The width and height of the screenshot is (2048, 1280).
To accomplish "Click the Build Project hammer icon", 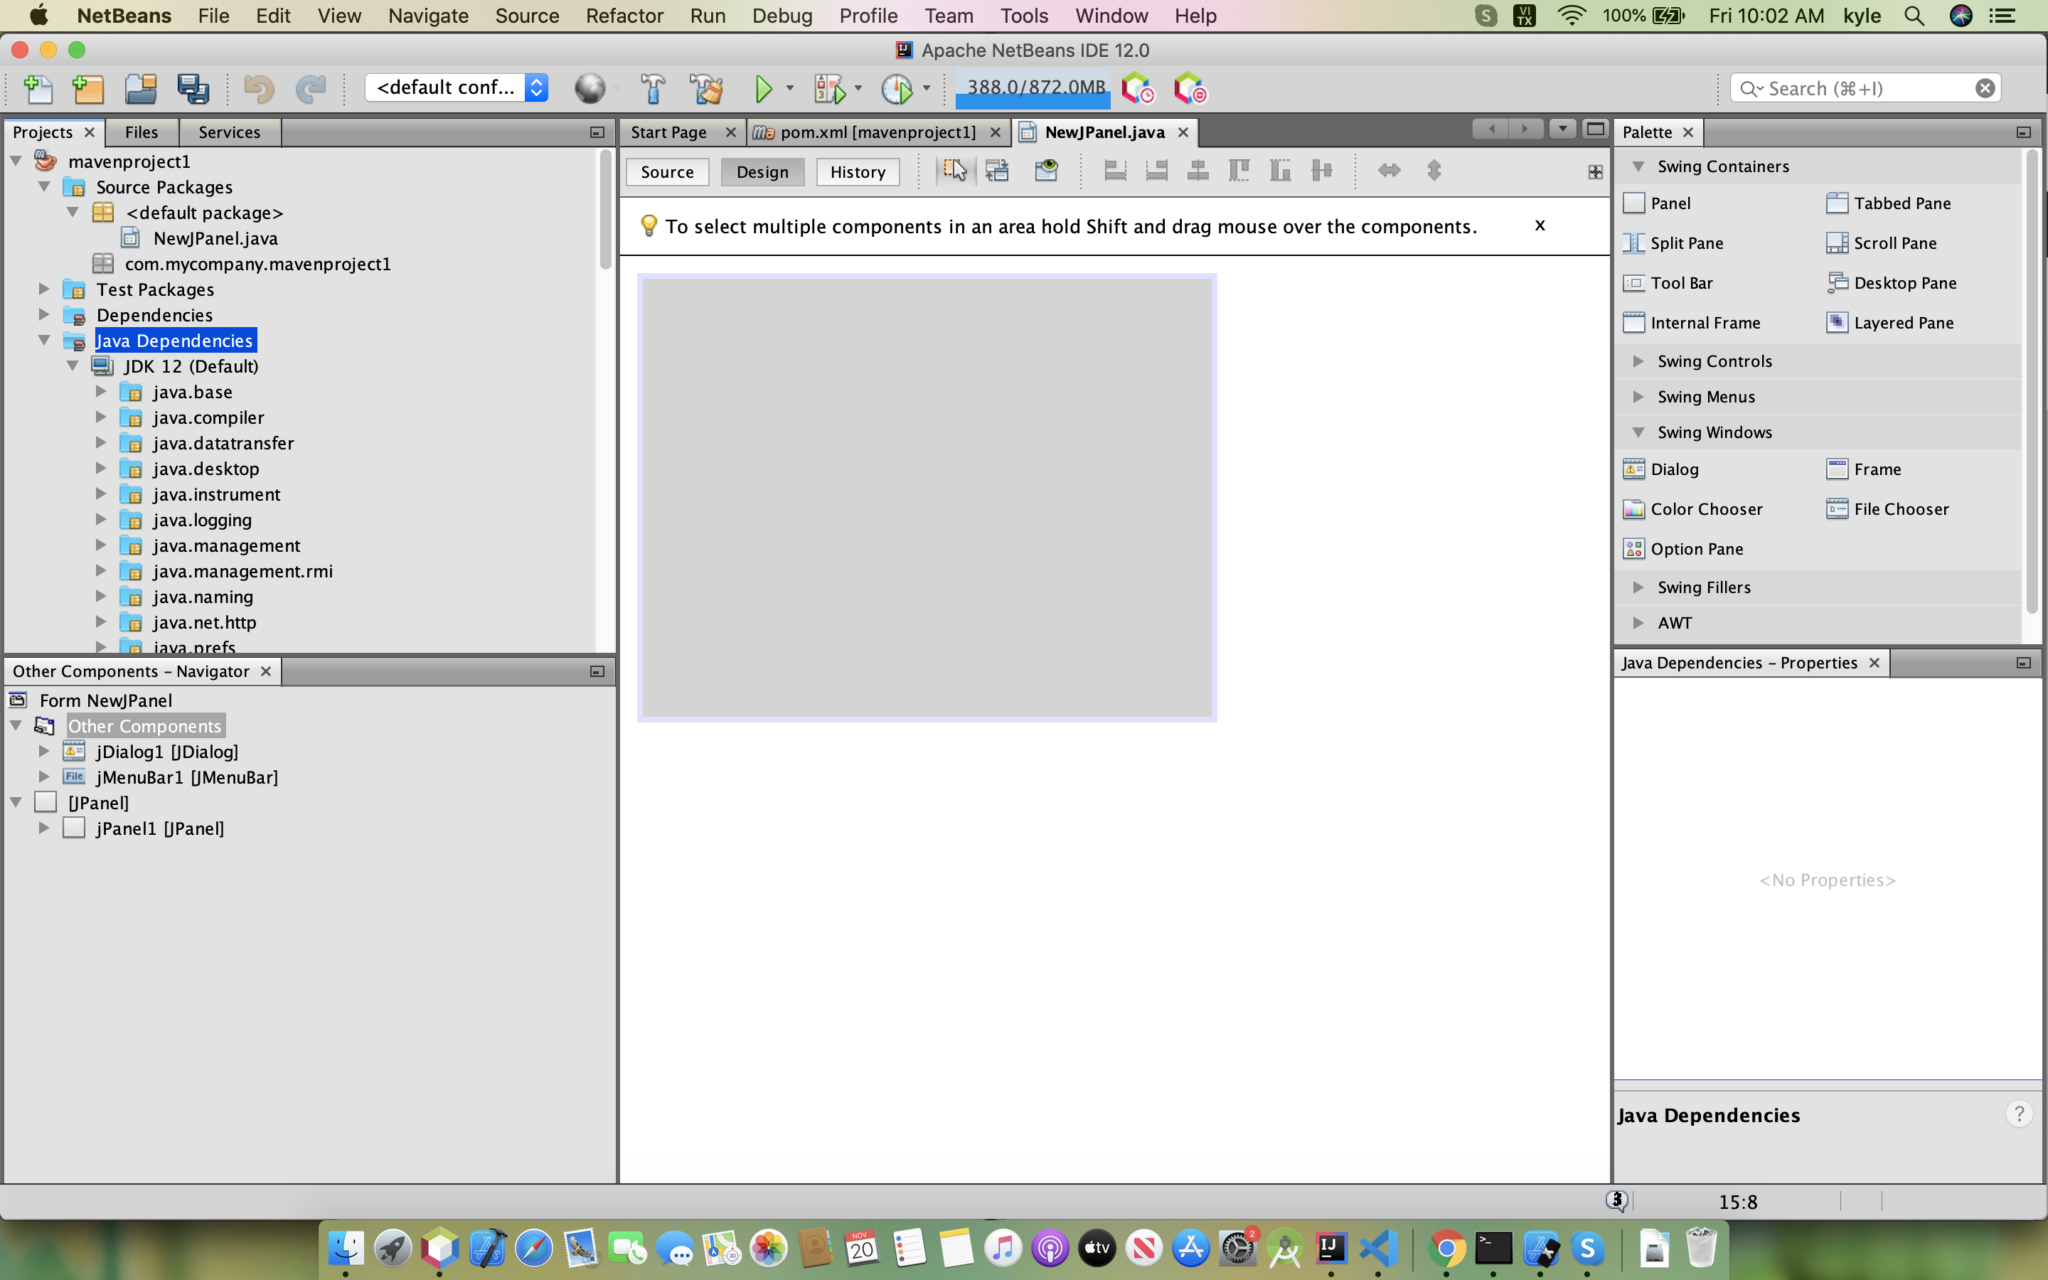I will point(653,89).
